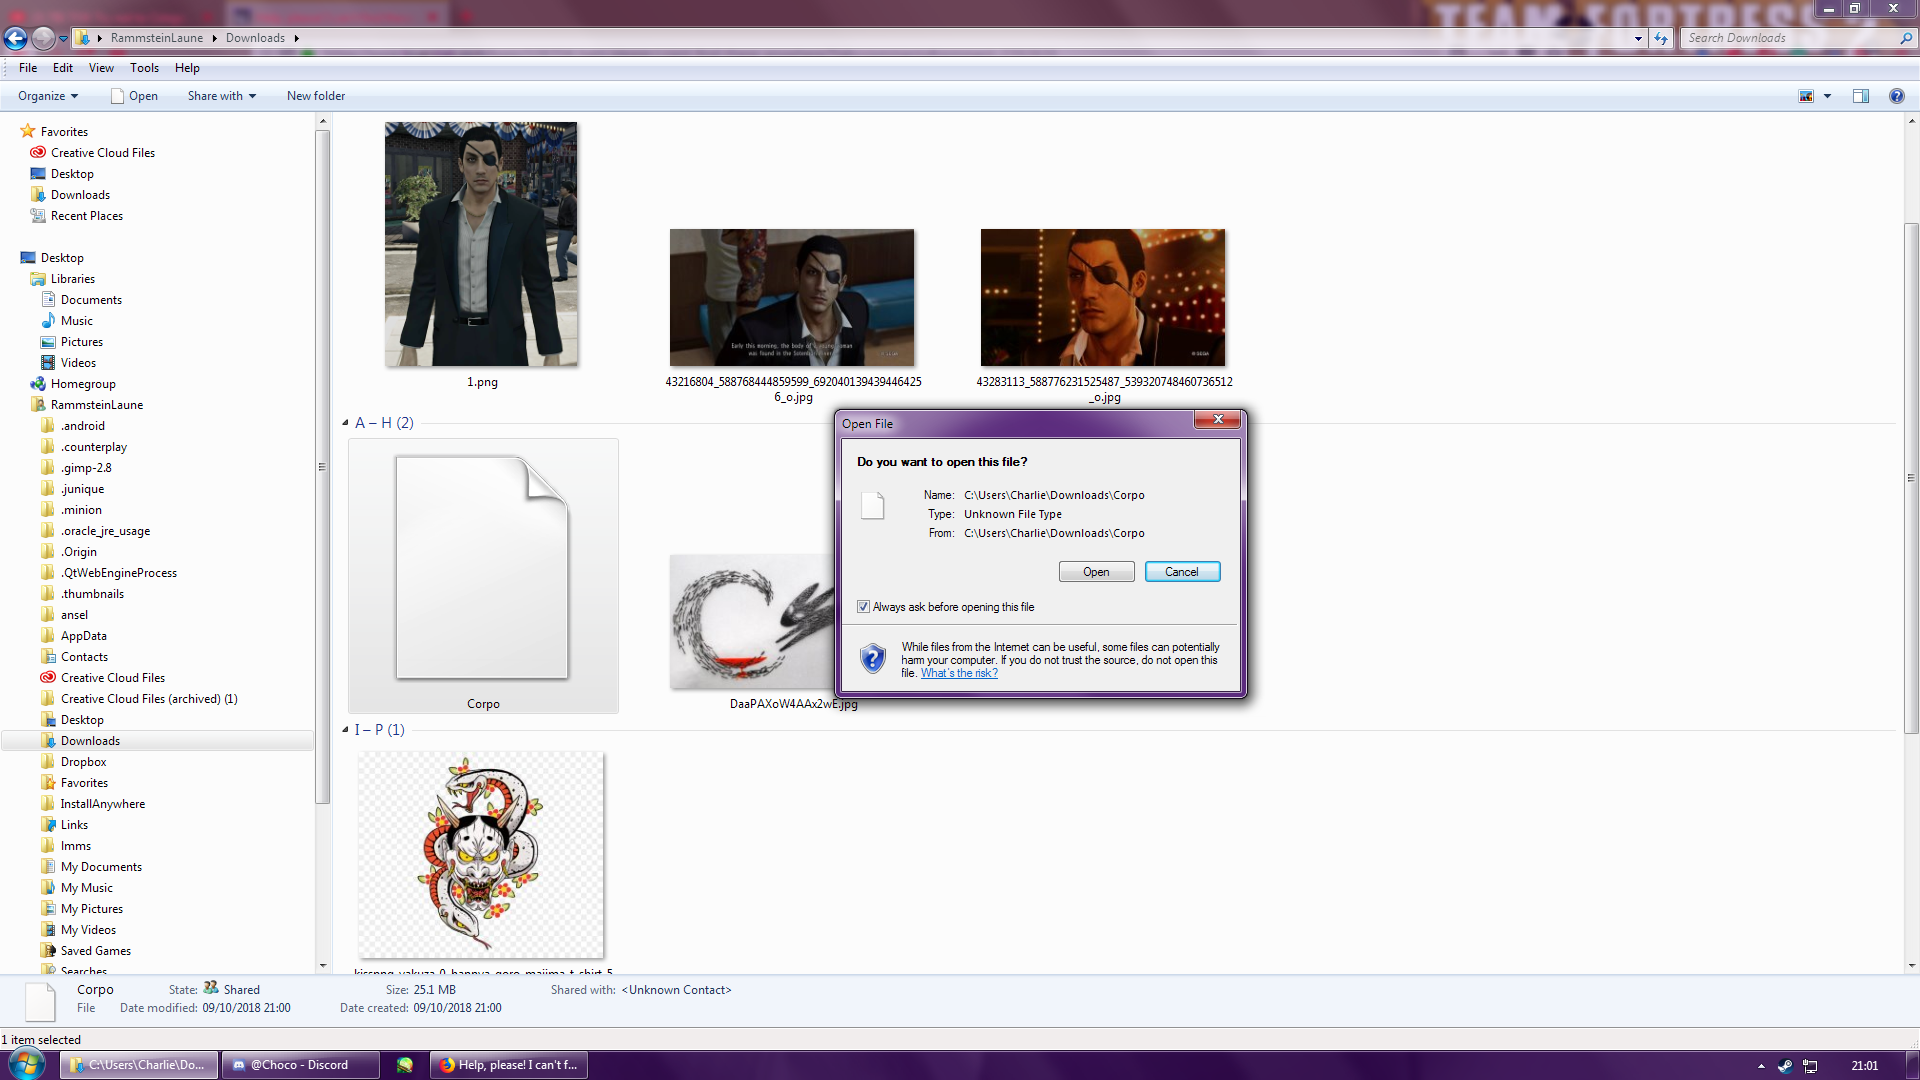Open the Explorer taskbar window button
The image size is (1920, 1080).
pos(139,1065)
